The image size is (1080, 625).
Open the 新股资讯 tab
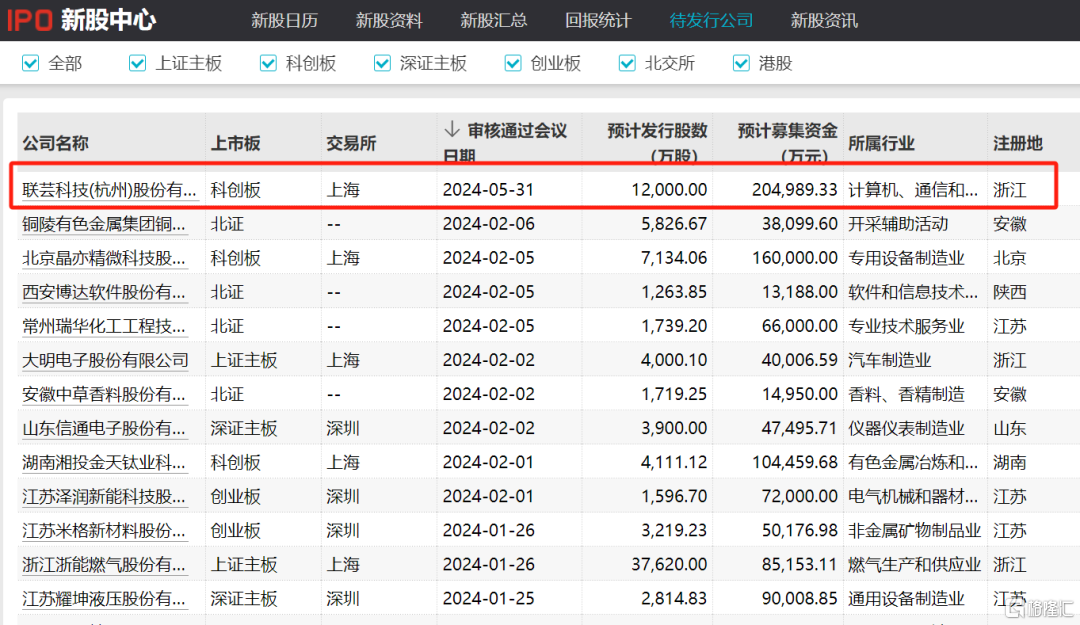coord(824,21)
